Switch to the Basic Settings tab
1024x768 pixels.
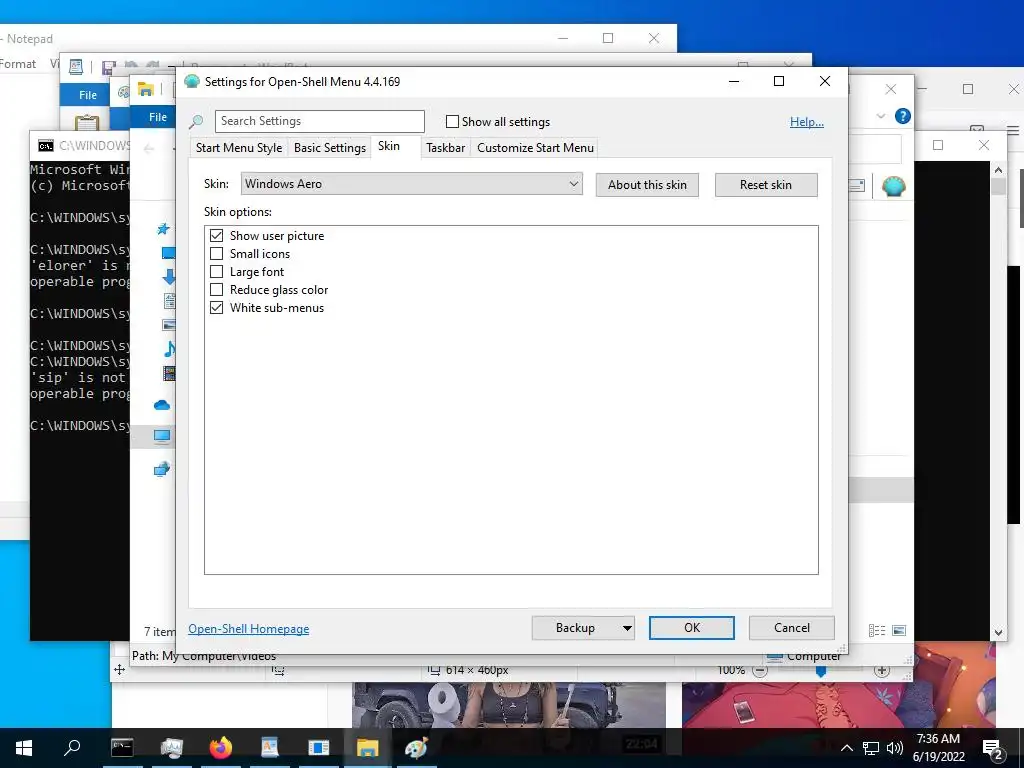(330, 148)
